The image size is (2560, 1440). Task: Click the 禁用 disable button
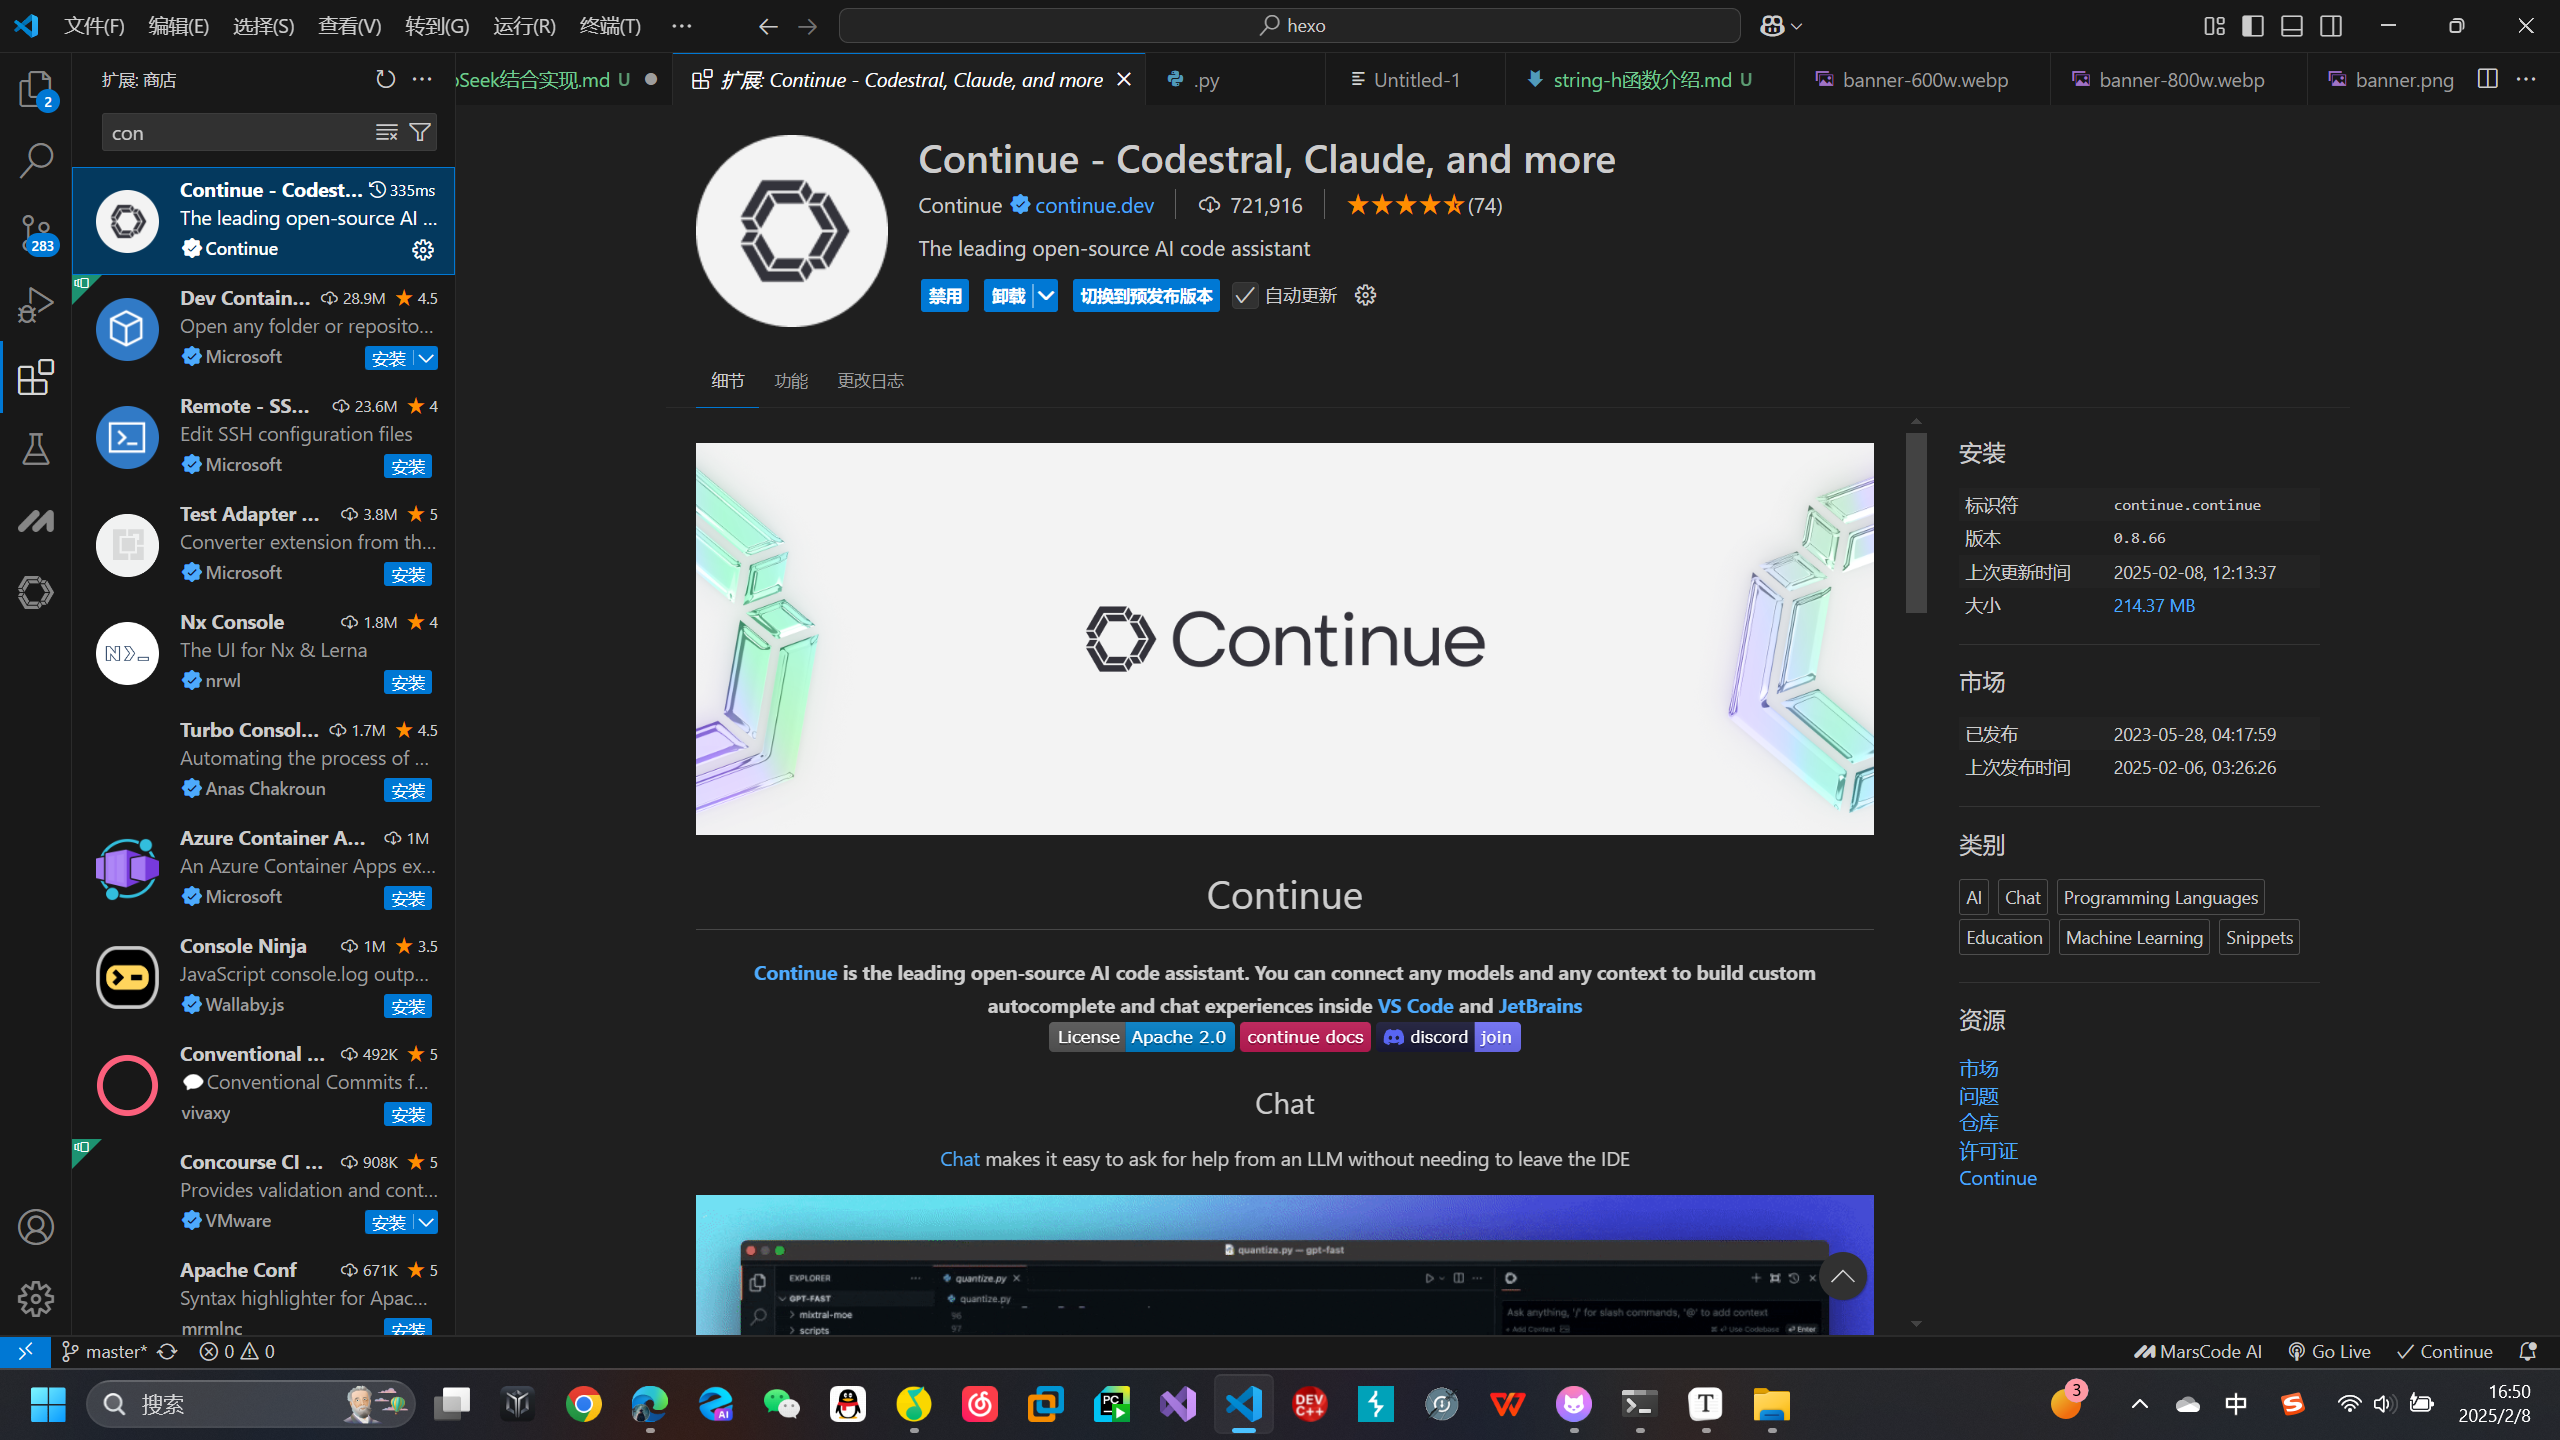pos(944,296)
